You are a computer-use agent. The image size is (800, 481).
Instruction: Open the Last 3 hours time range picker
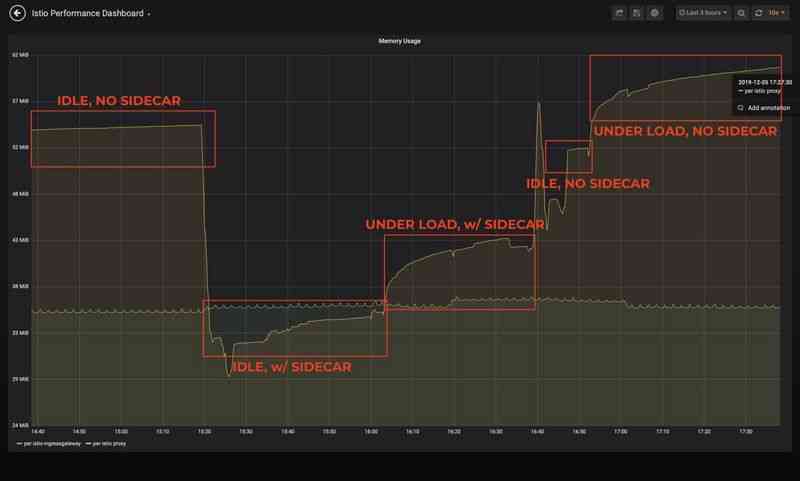pos(703,13)
